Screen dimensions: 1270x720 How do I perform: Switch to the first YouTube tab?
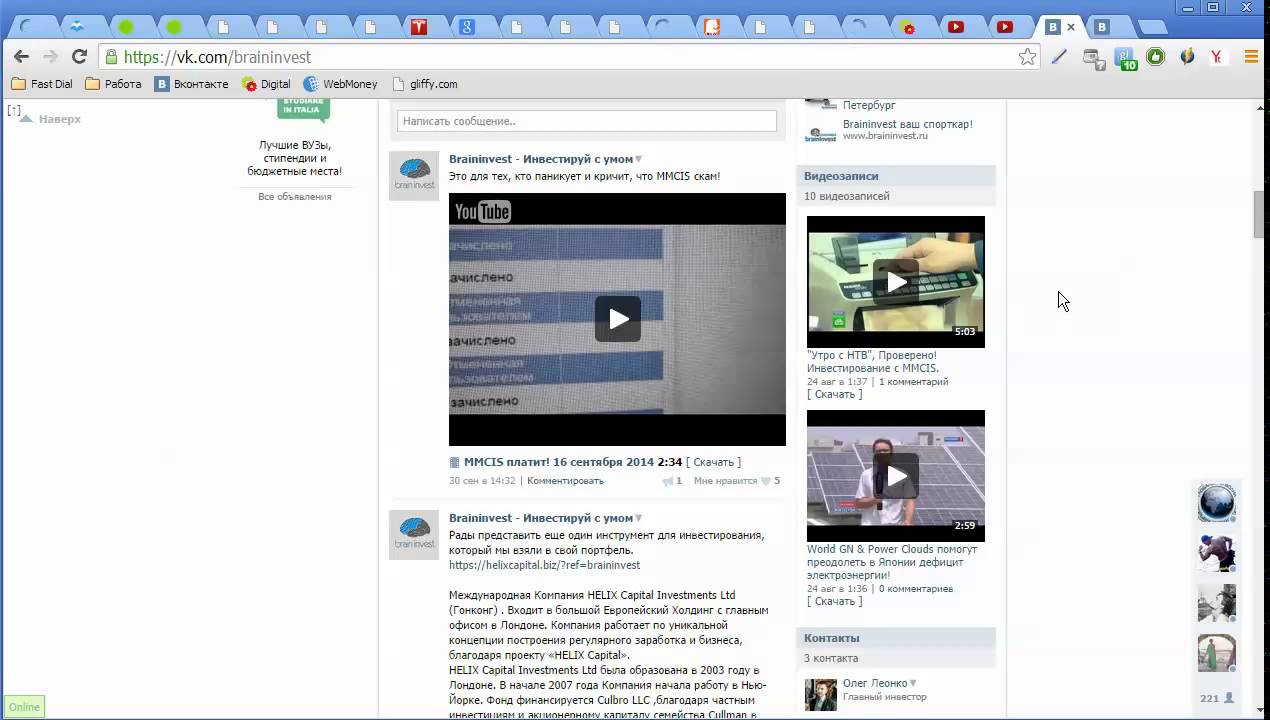point(956,27)
